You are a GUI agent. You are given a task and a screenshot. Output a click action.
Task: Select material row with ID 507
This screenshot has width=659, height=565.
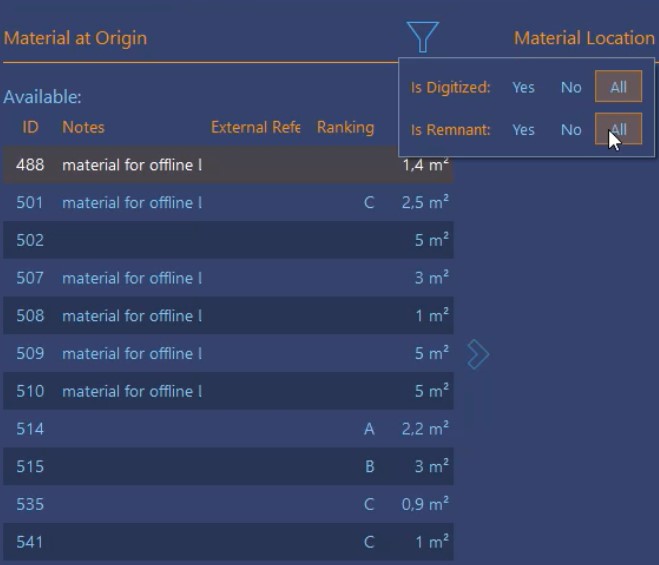click(x=228, y=277)
